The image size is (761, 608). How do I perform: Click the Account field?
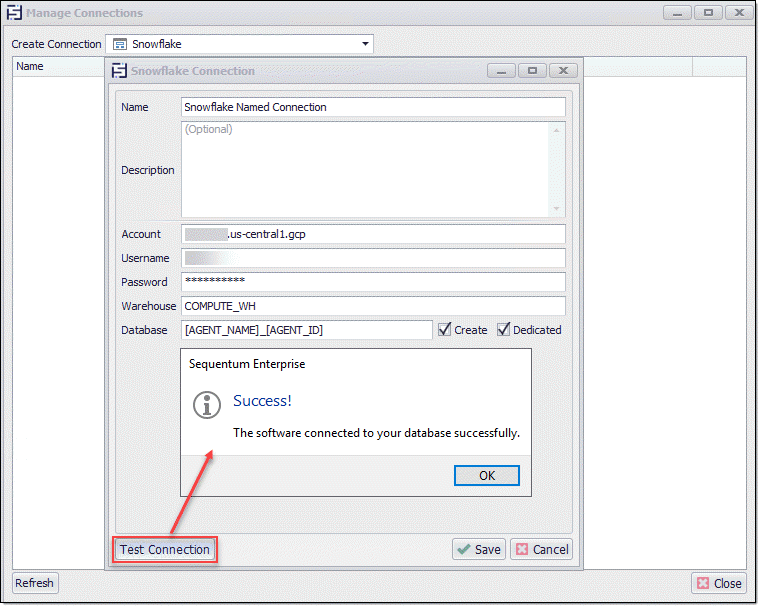tap(373, 234)
